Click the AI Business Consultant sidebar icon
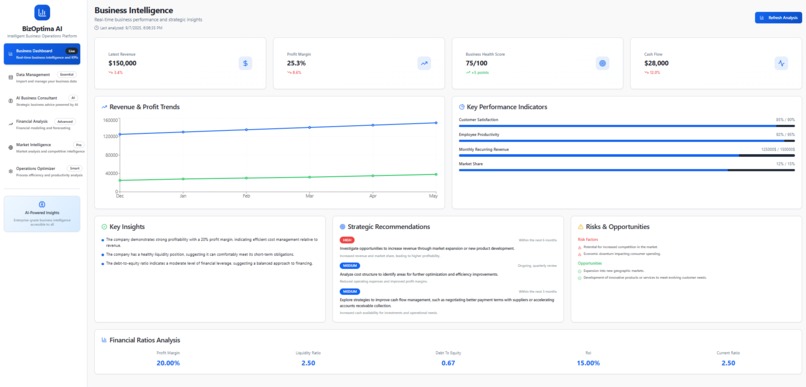This screenshot has width=806, height=387. 11,101
